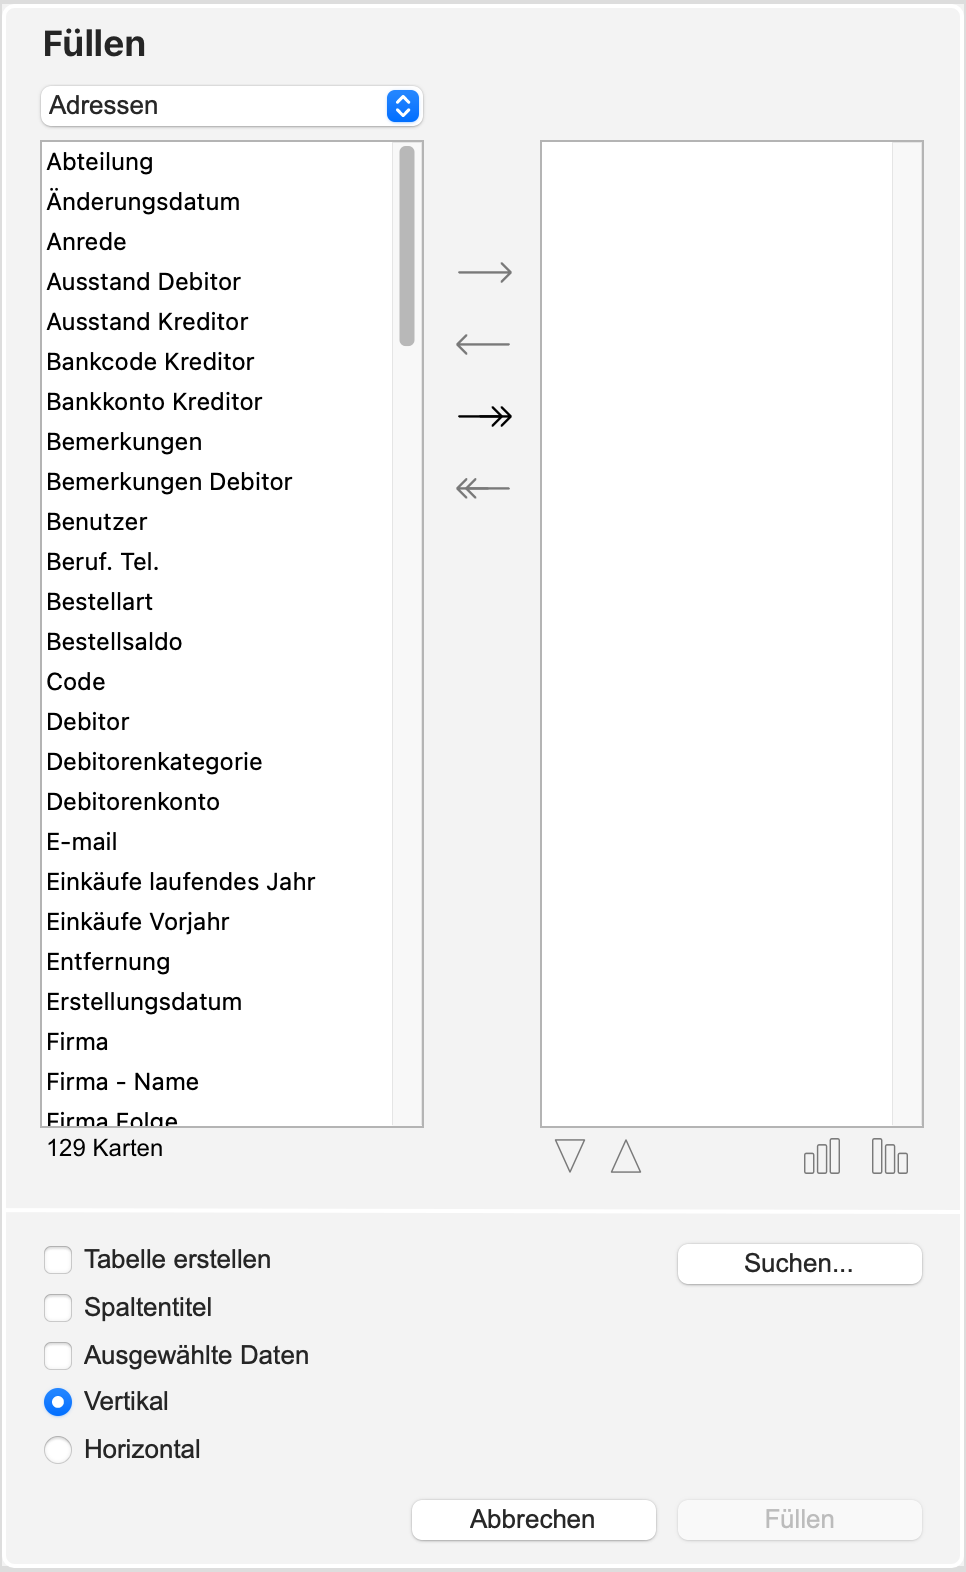Move selected field down with triangle icon
The height and width of the screenshot is (1572, 966).
click(570, 1156)
